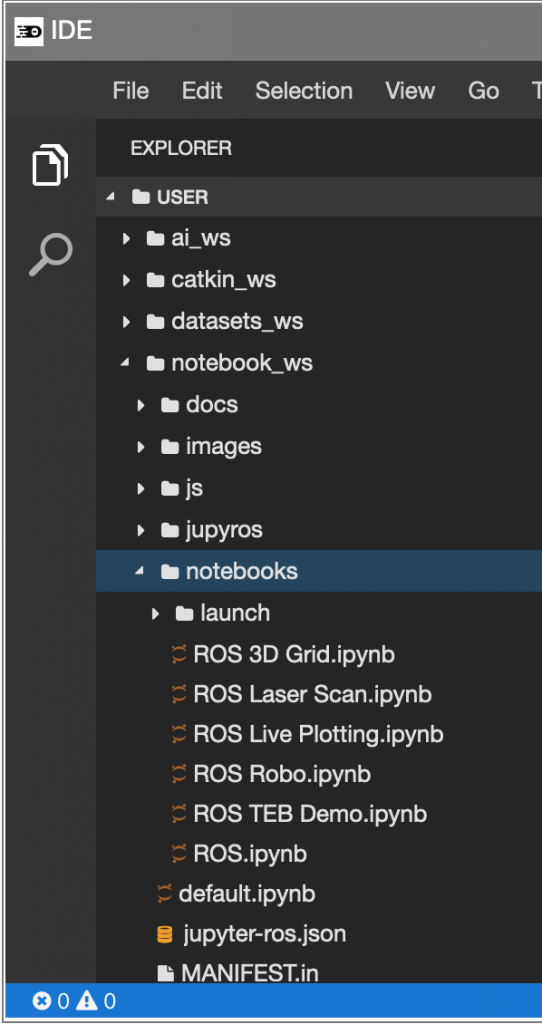Open the Explorer files icon in sidebar
The width and height of the screenshot is (542, 1024).
click(50, 164)
